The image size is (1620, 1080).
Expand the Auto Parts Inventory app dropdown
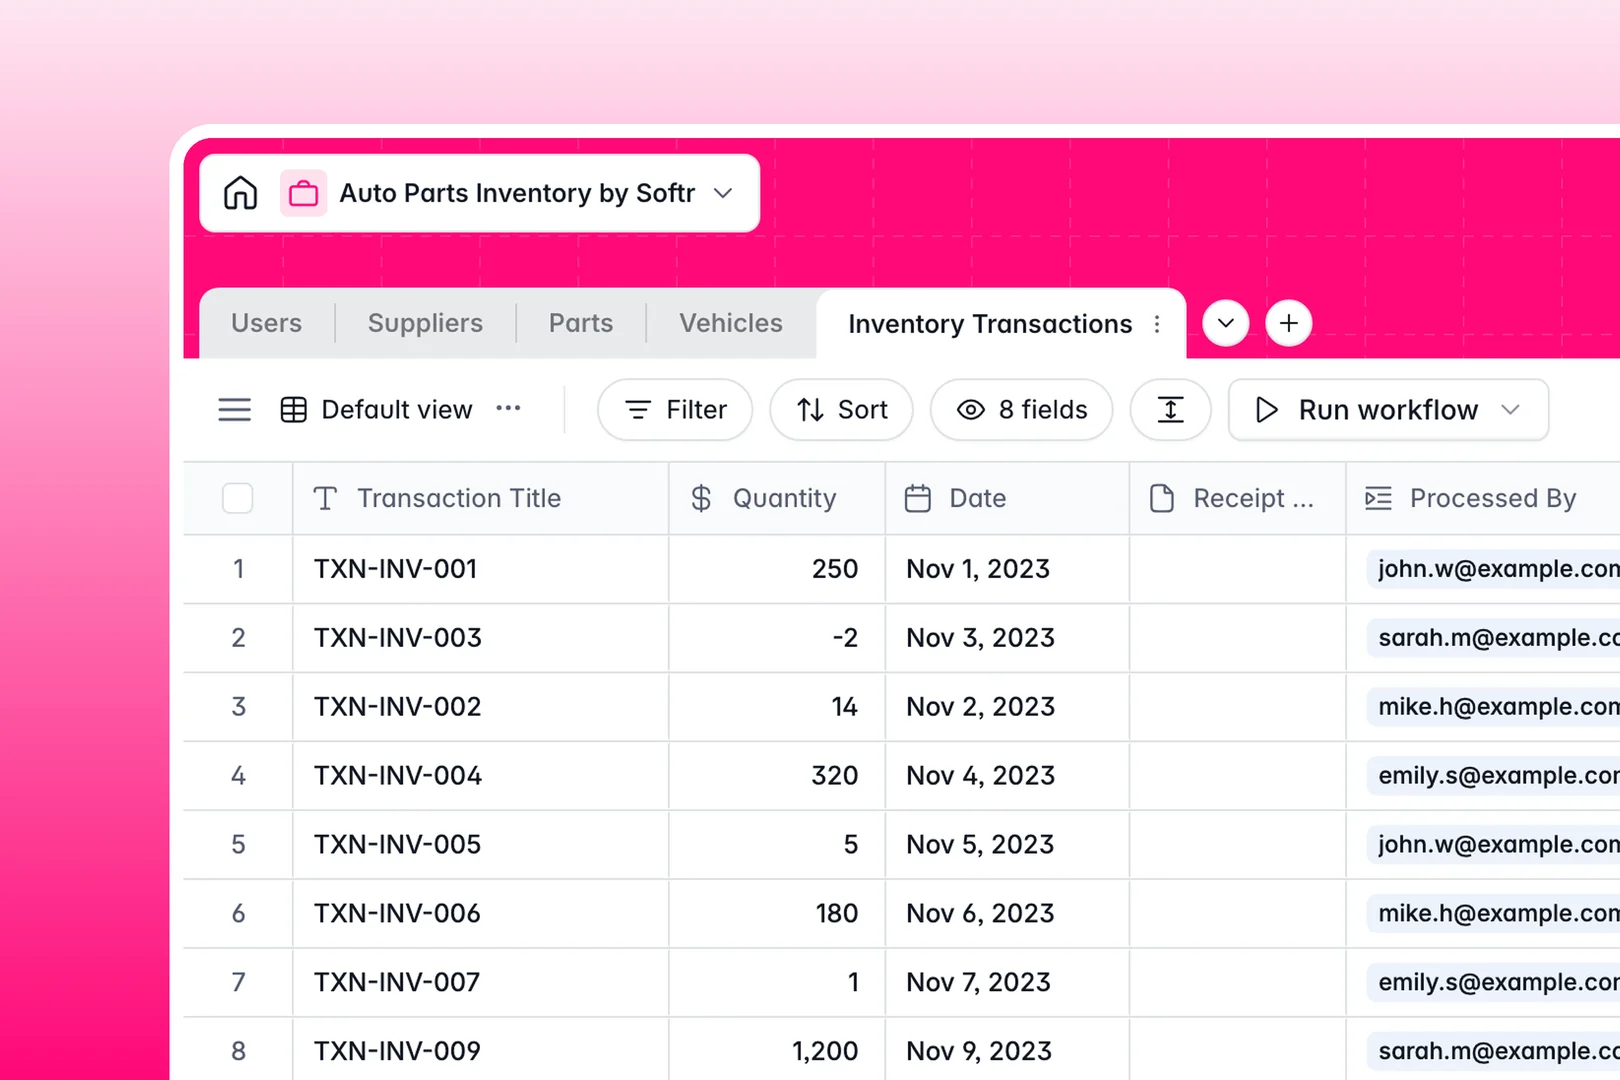click(x=723, y=193)
